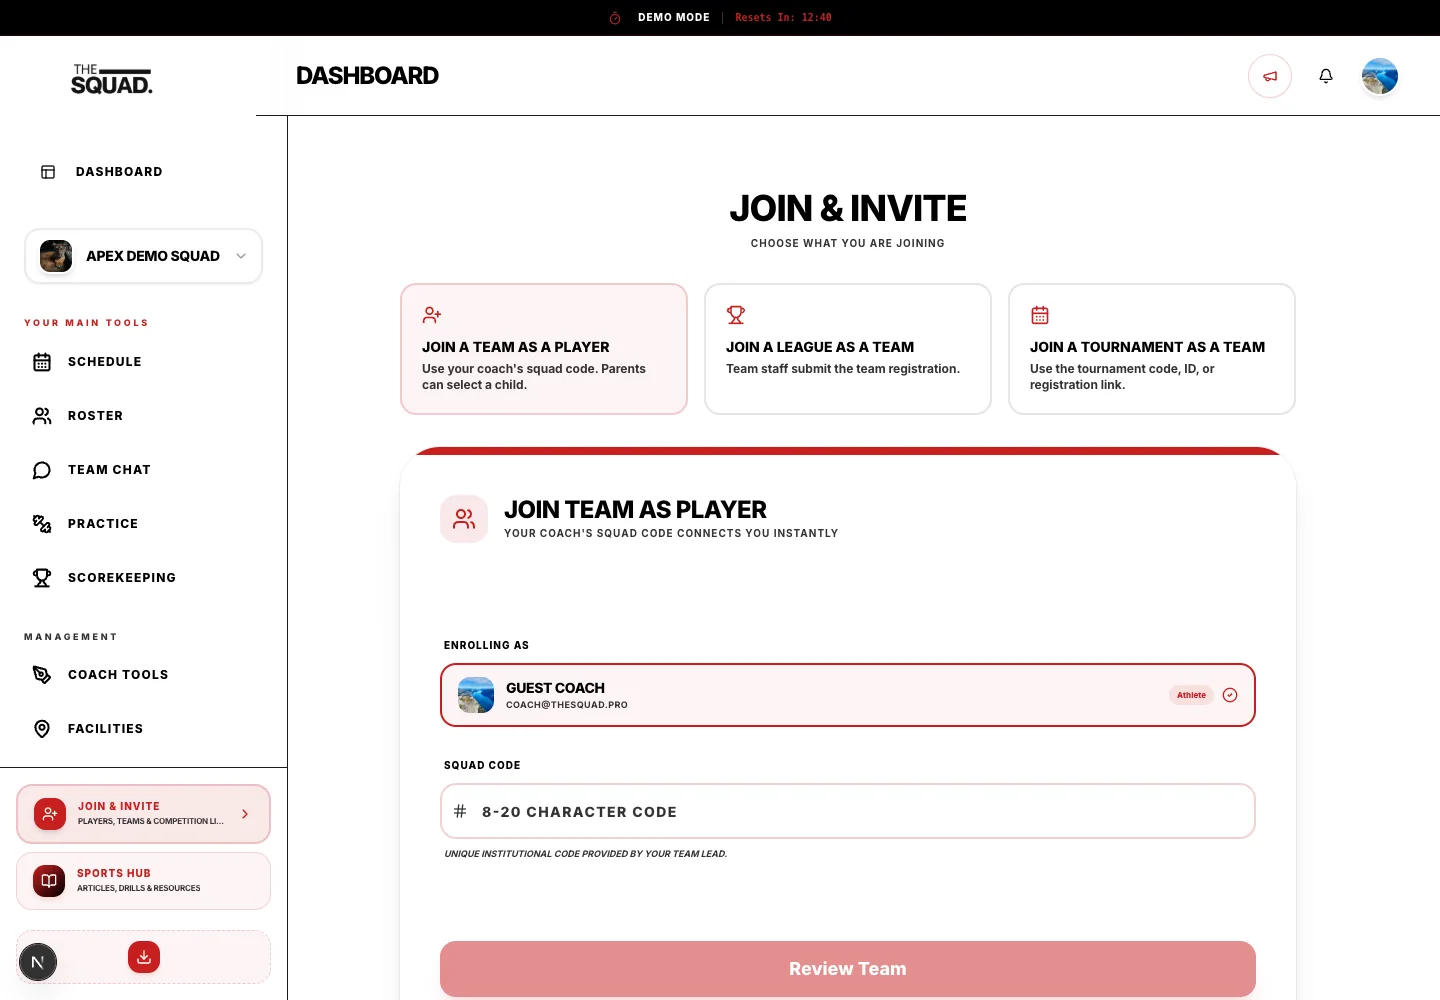
Task: Open Sports Hub articles and drills
Action: 143,881
